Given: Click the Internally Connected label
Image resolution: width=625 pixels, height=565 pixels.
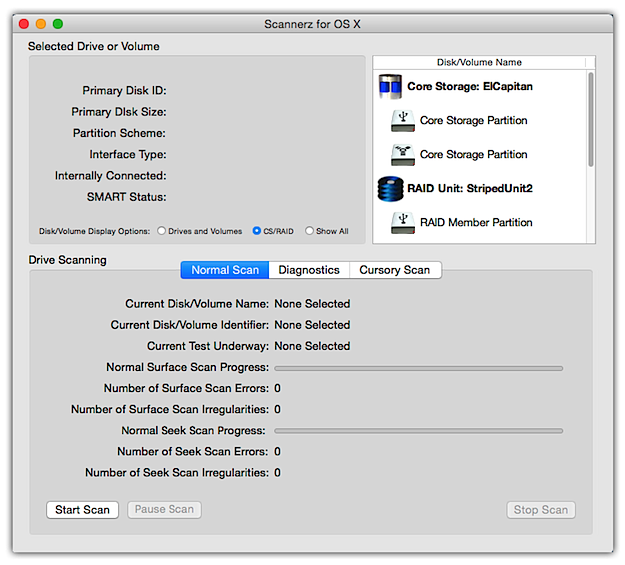Looking at the screenshot, I should pyautogui.click(x=111, y=176).
